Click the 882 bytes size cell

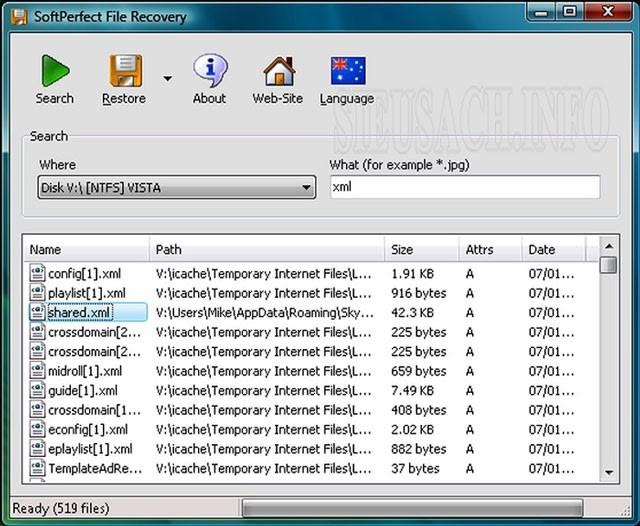tap(419, 449)
